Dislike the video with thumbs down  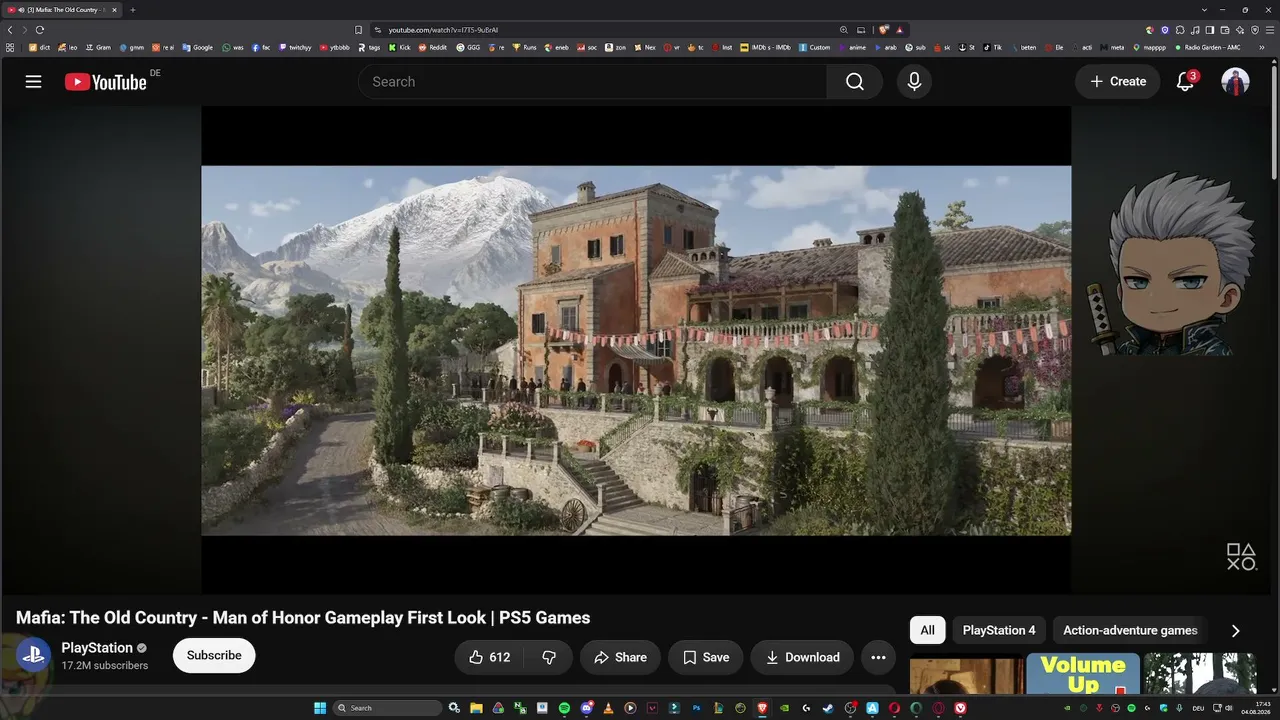coord(549,657)
